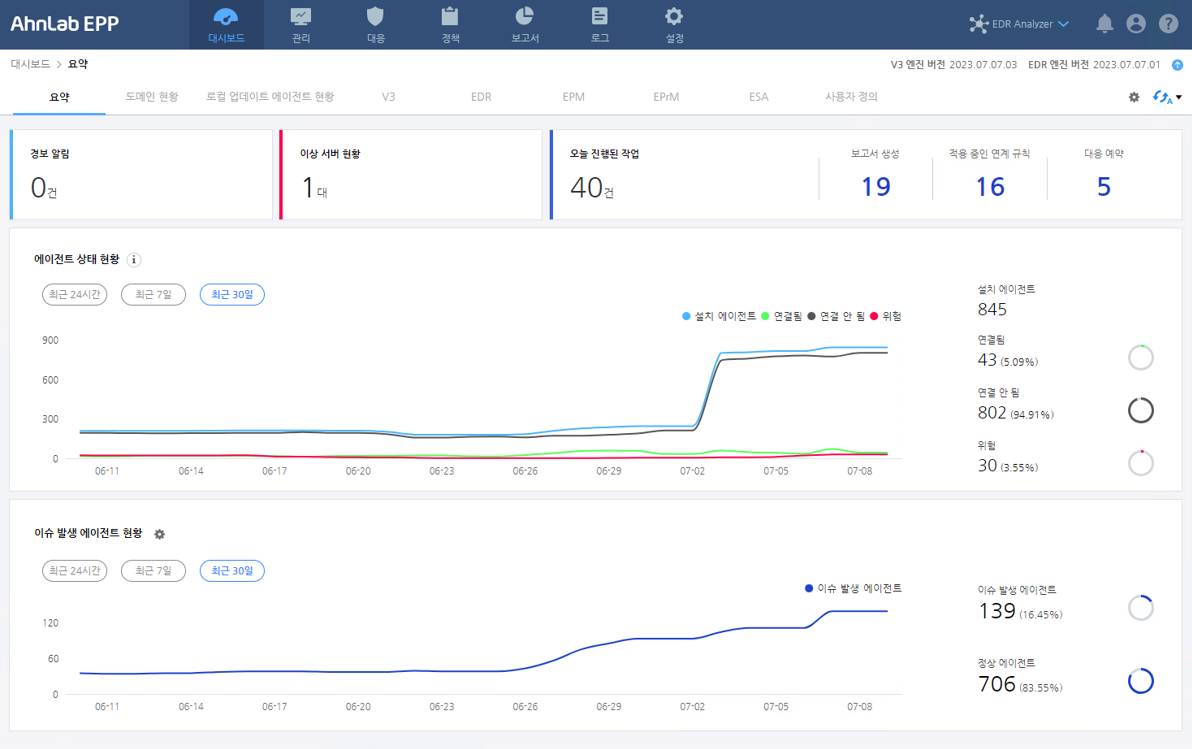Select 최근 7일 in agent status chart
This screenshot has height=749, width=1192.
pos(153,294)
